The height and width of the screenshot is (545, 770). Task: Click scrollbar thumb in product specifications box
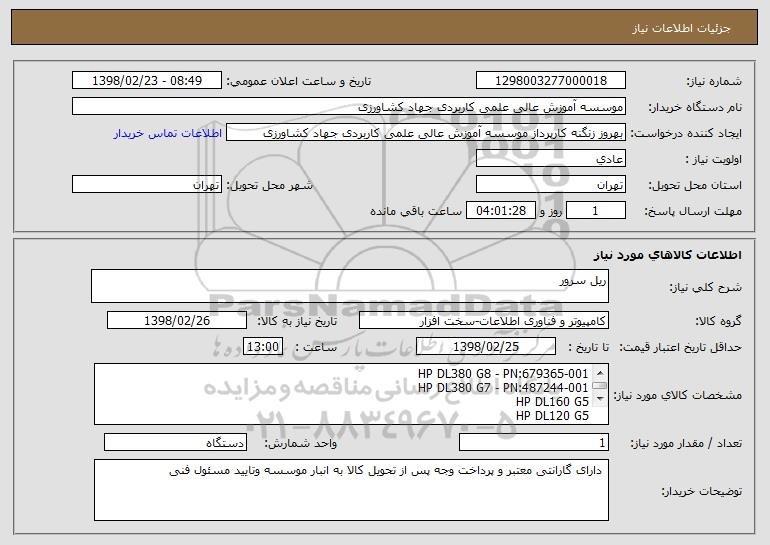[x=600, y=386]
